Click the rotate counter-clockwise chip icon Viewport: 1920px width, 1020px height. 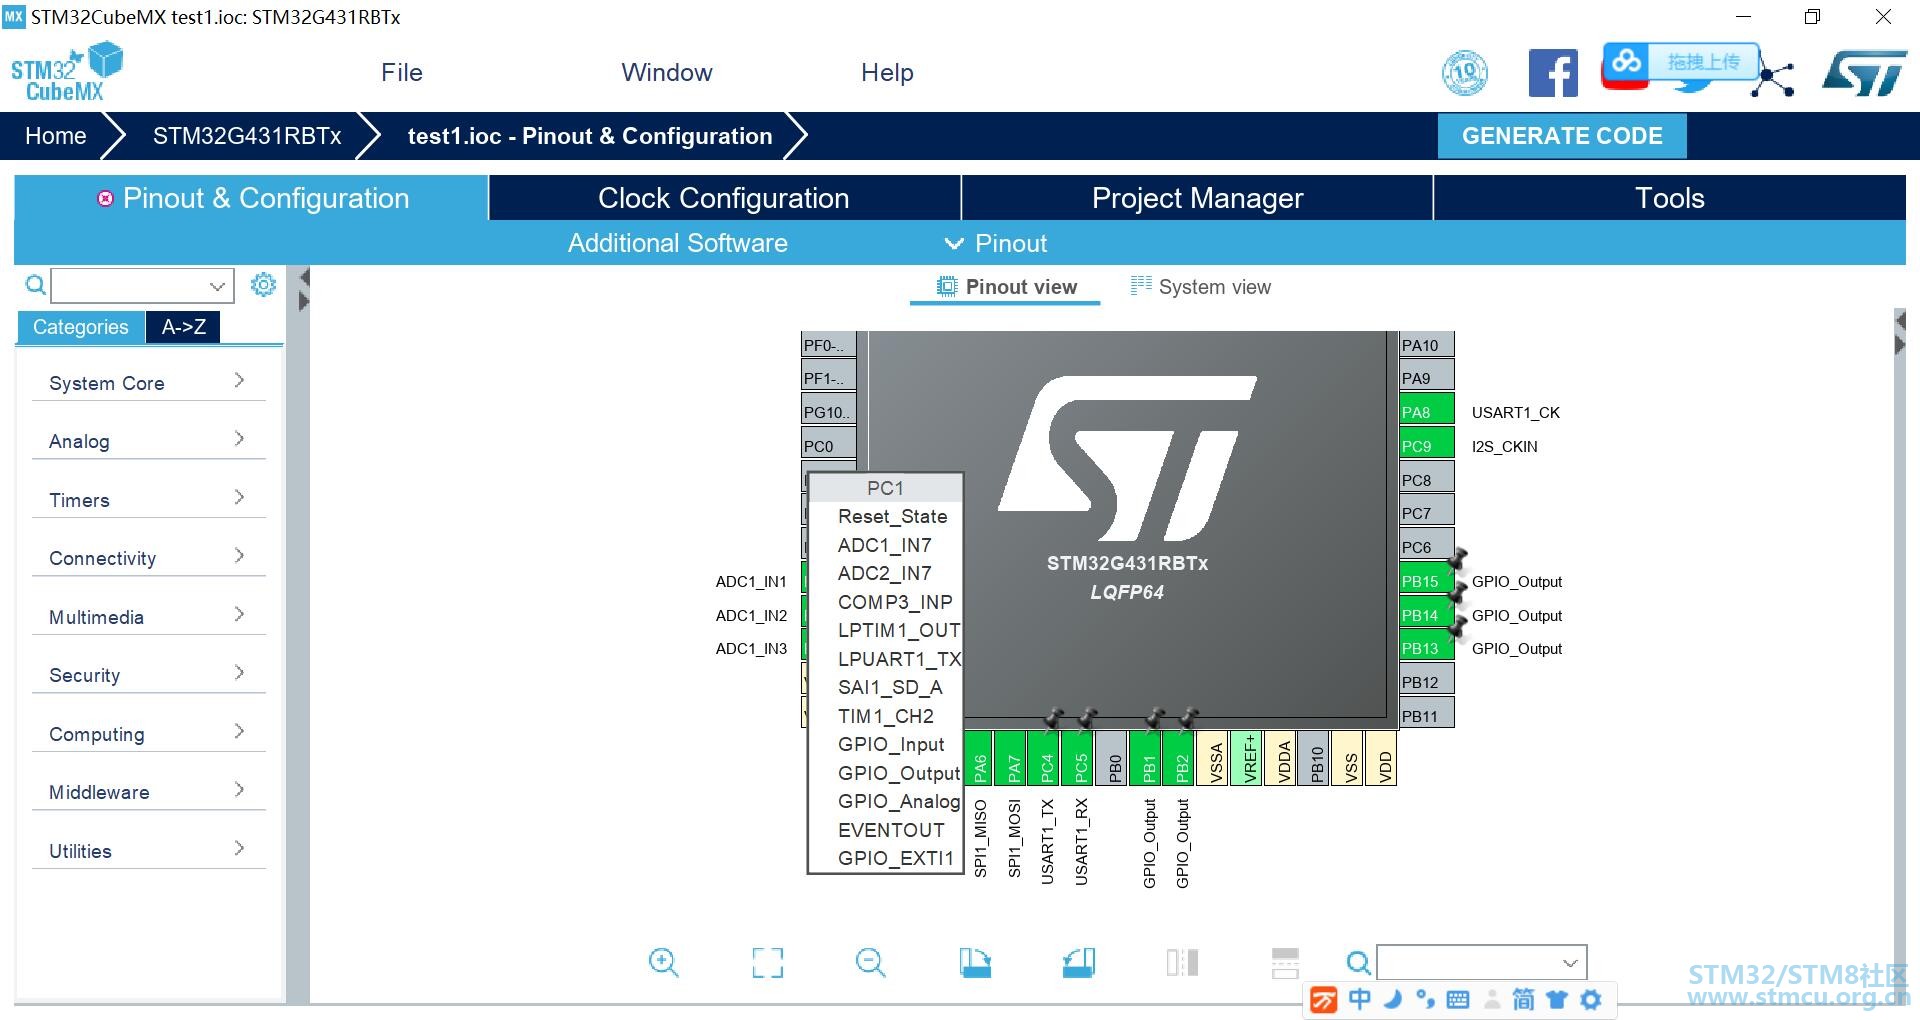click(x=1079, y=962)
